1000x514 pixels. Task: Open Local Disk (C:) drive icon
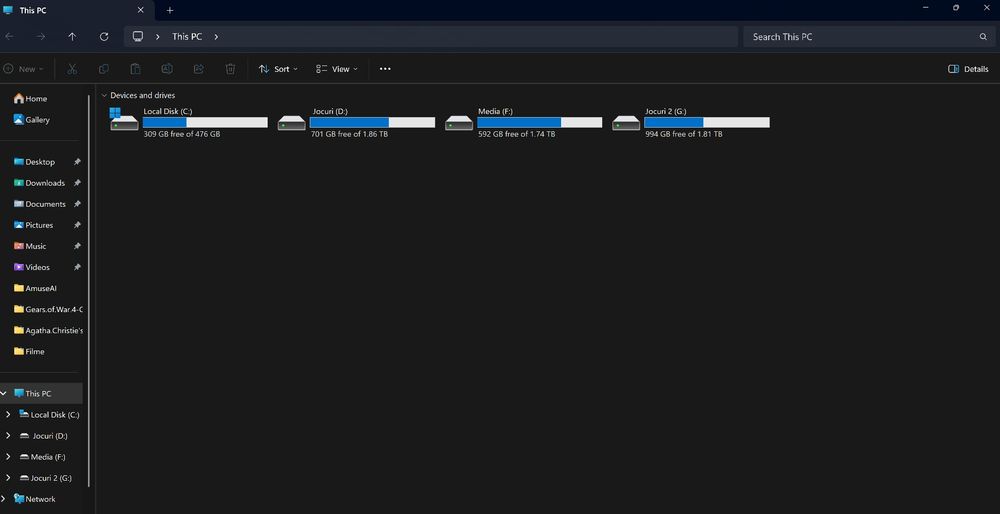coord(124,119)
